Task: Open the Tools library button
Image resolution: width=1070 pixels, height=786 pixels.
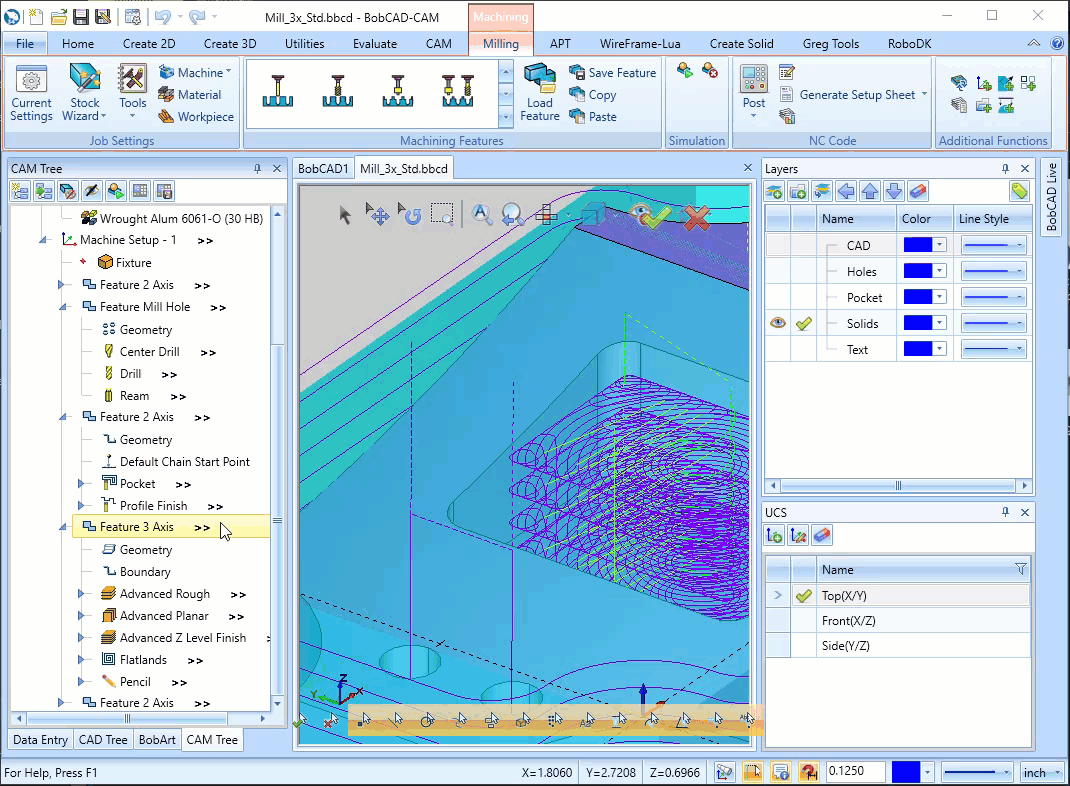Action: coord(132,91)
